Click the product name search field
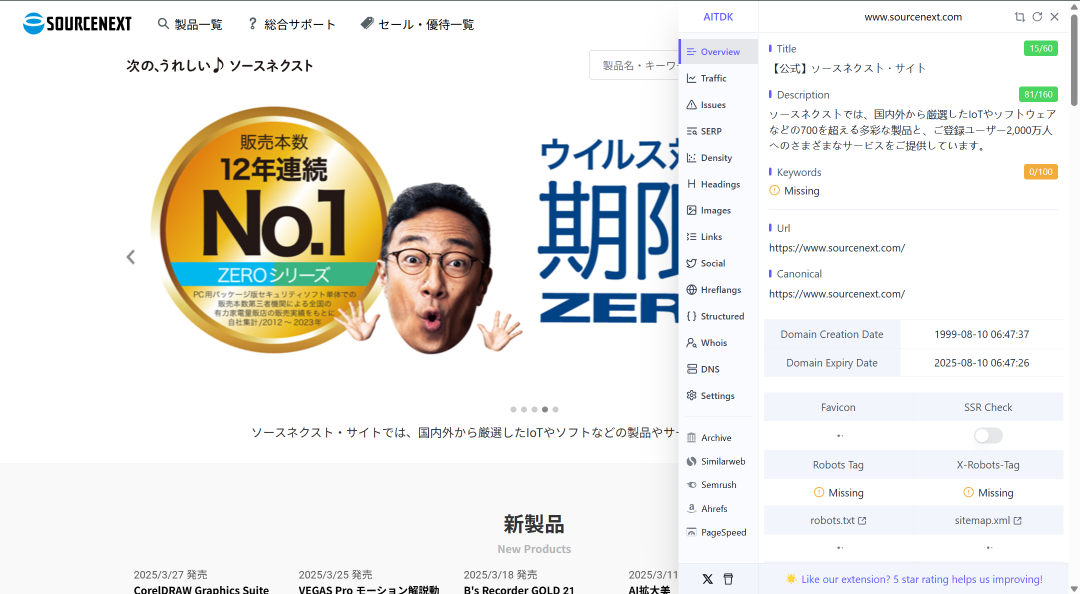 pos(634,65)
